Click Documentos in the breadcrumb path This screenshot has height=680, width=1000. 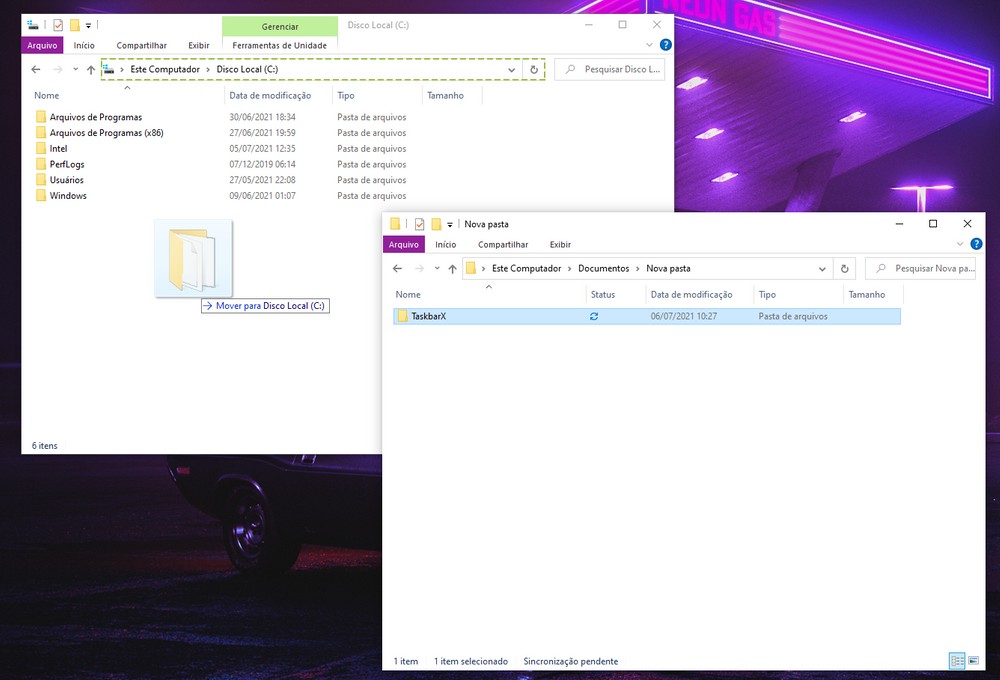click(603, 269)
